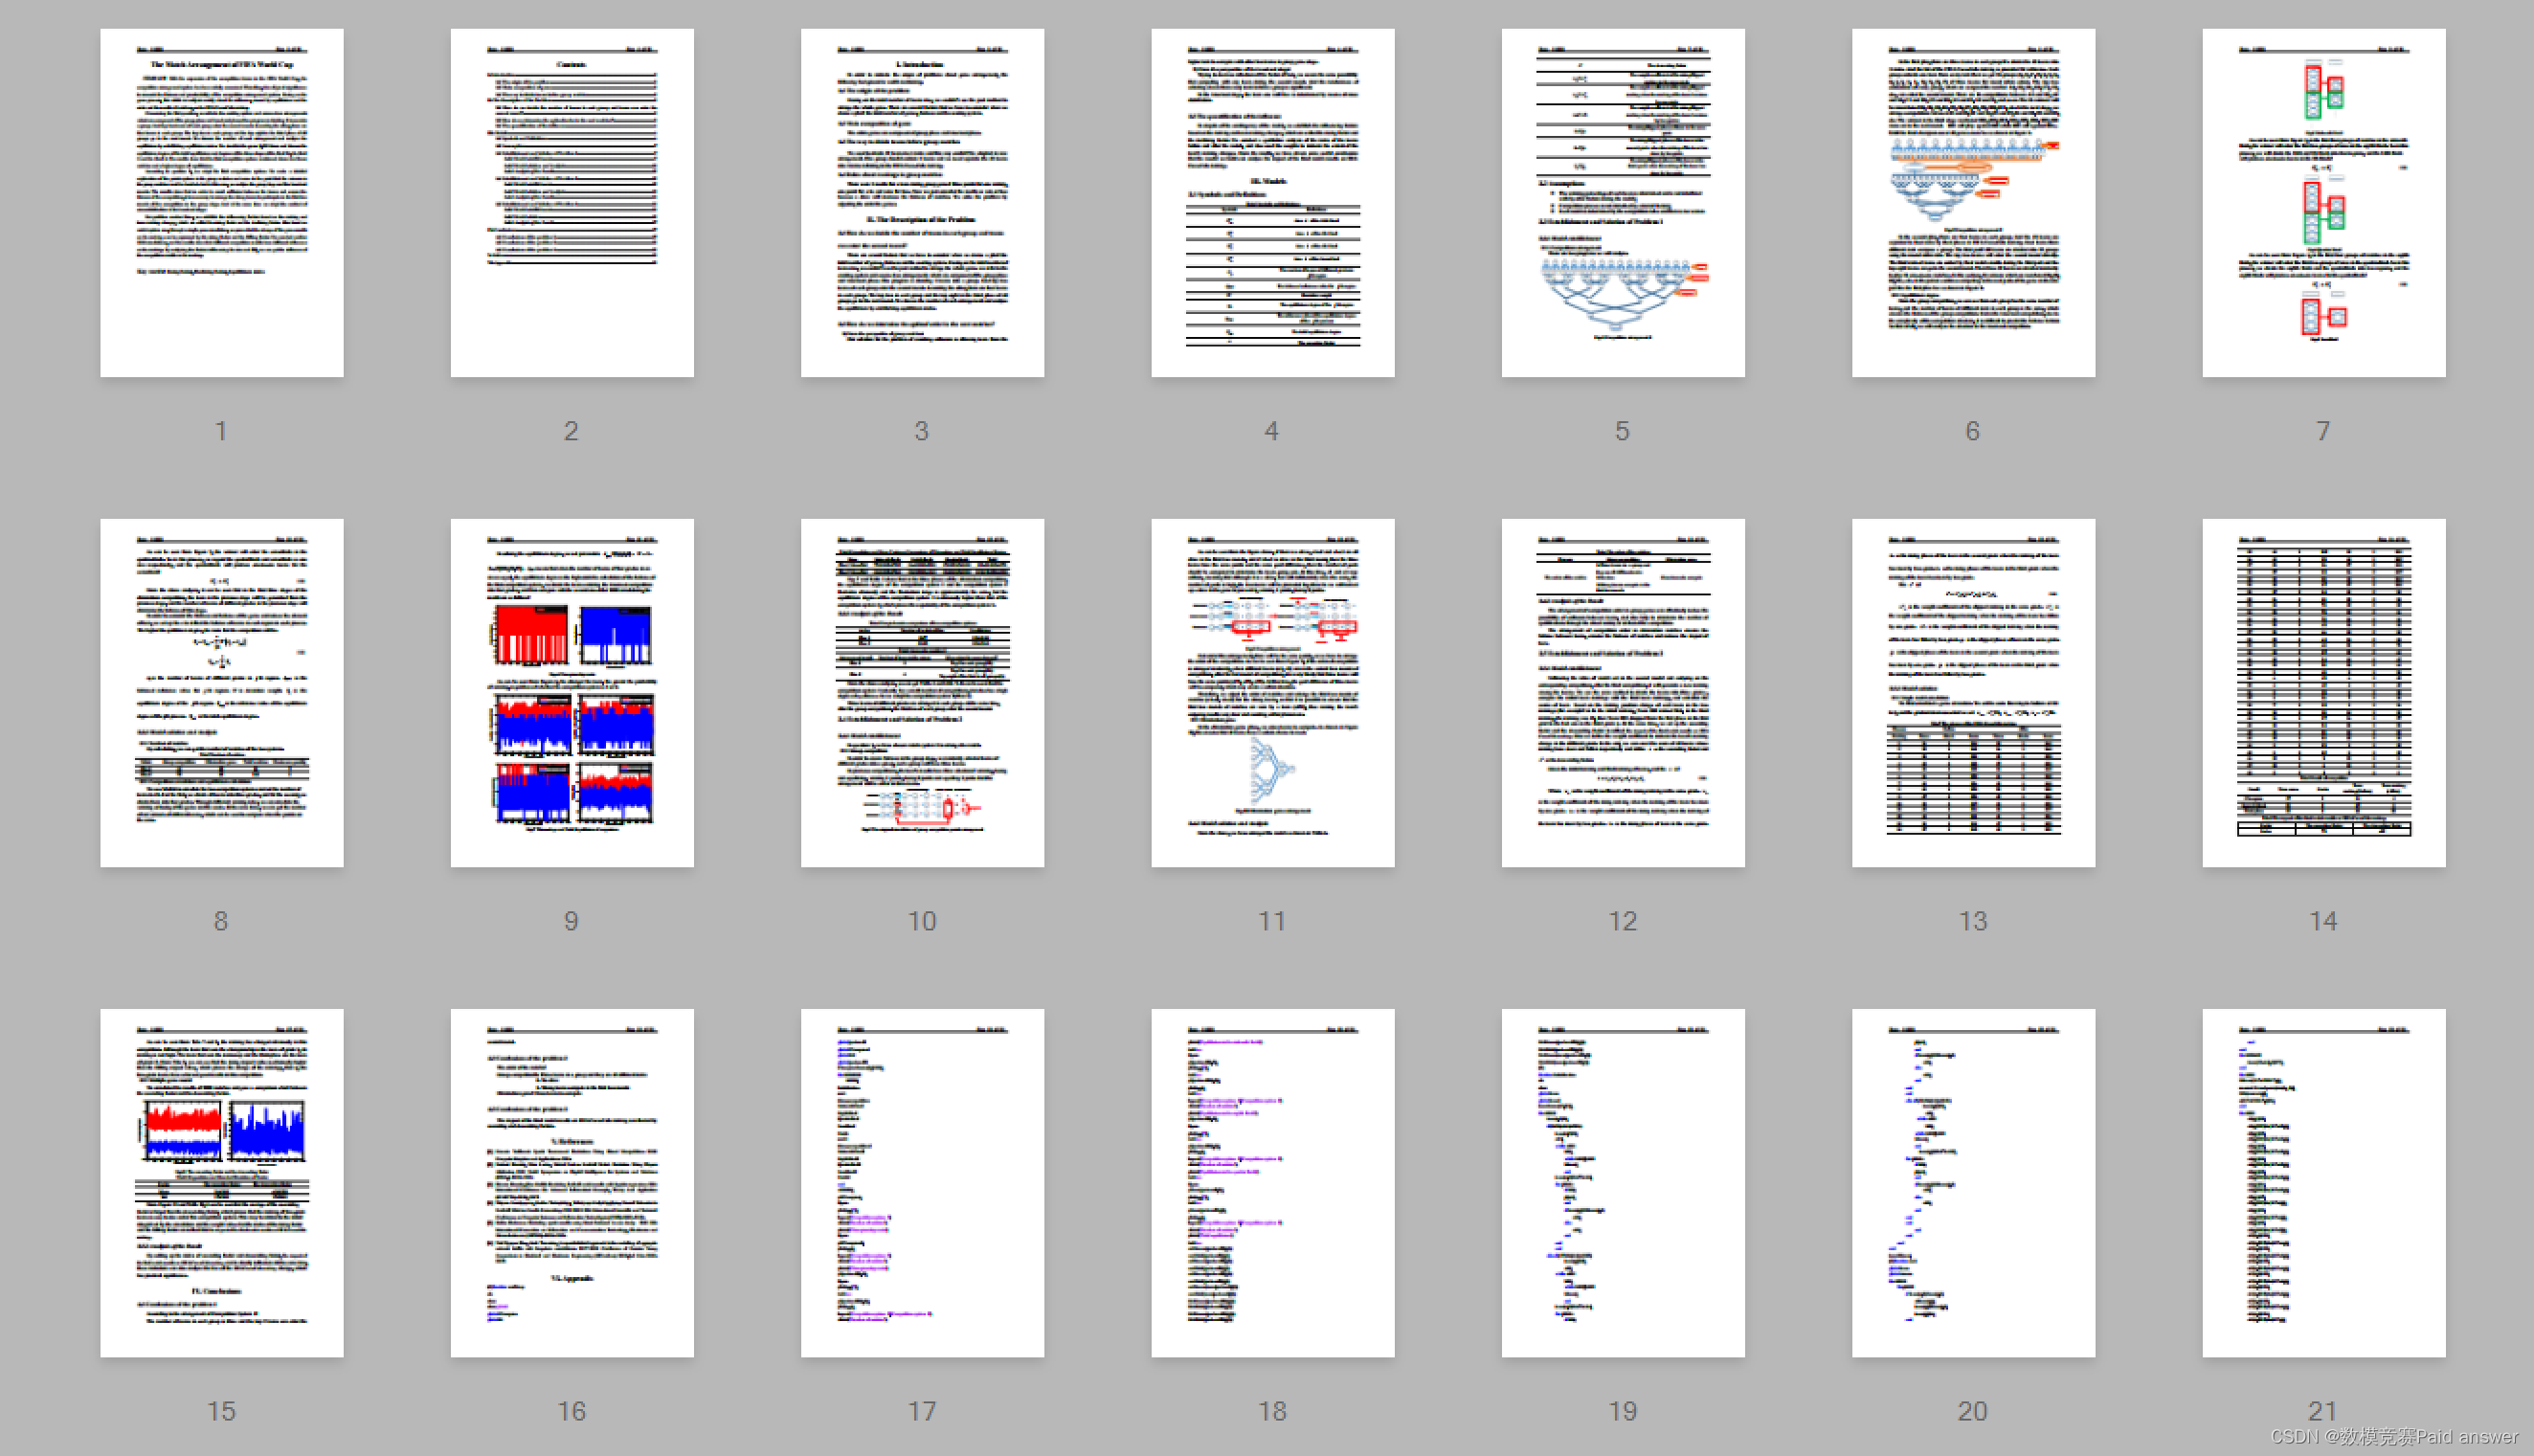Screen dimensions: 2534x1456
Task: Select the page 16 References thumbnail
Action: (x=571, y=1182)
